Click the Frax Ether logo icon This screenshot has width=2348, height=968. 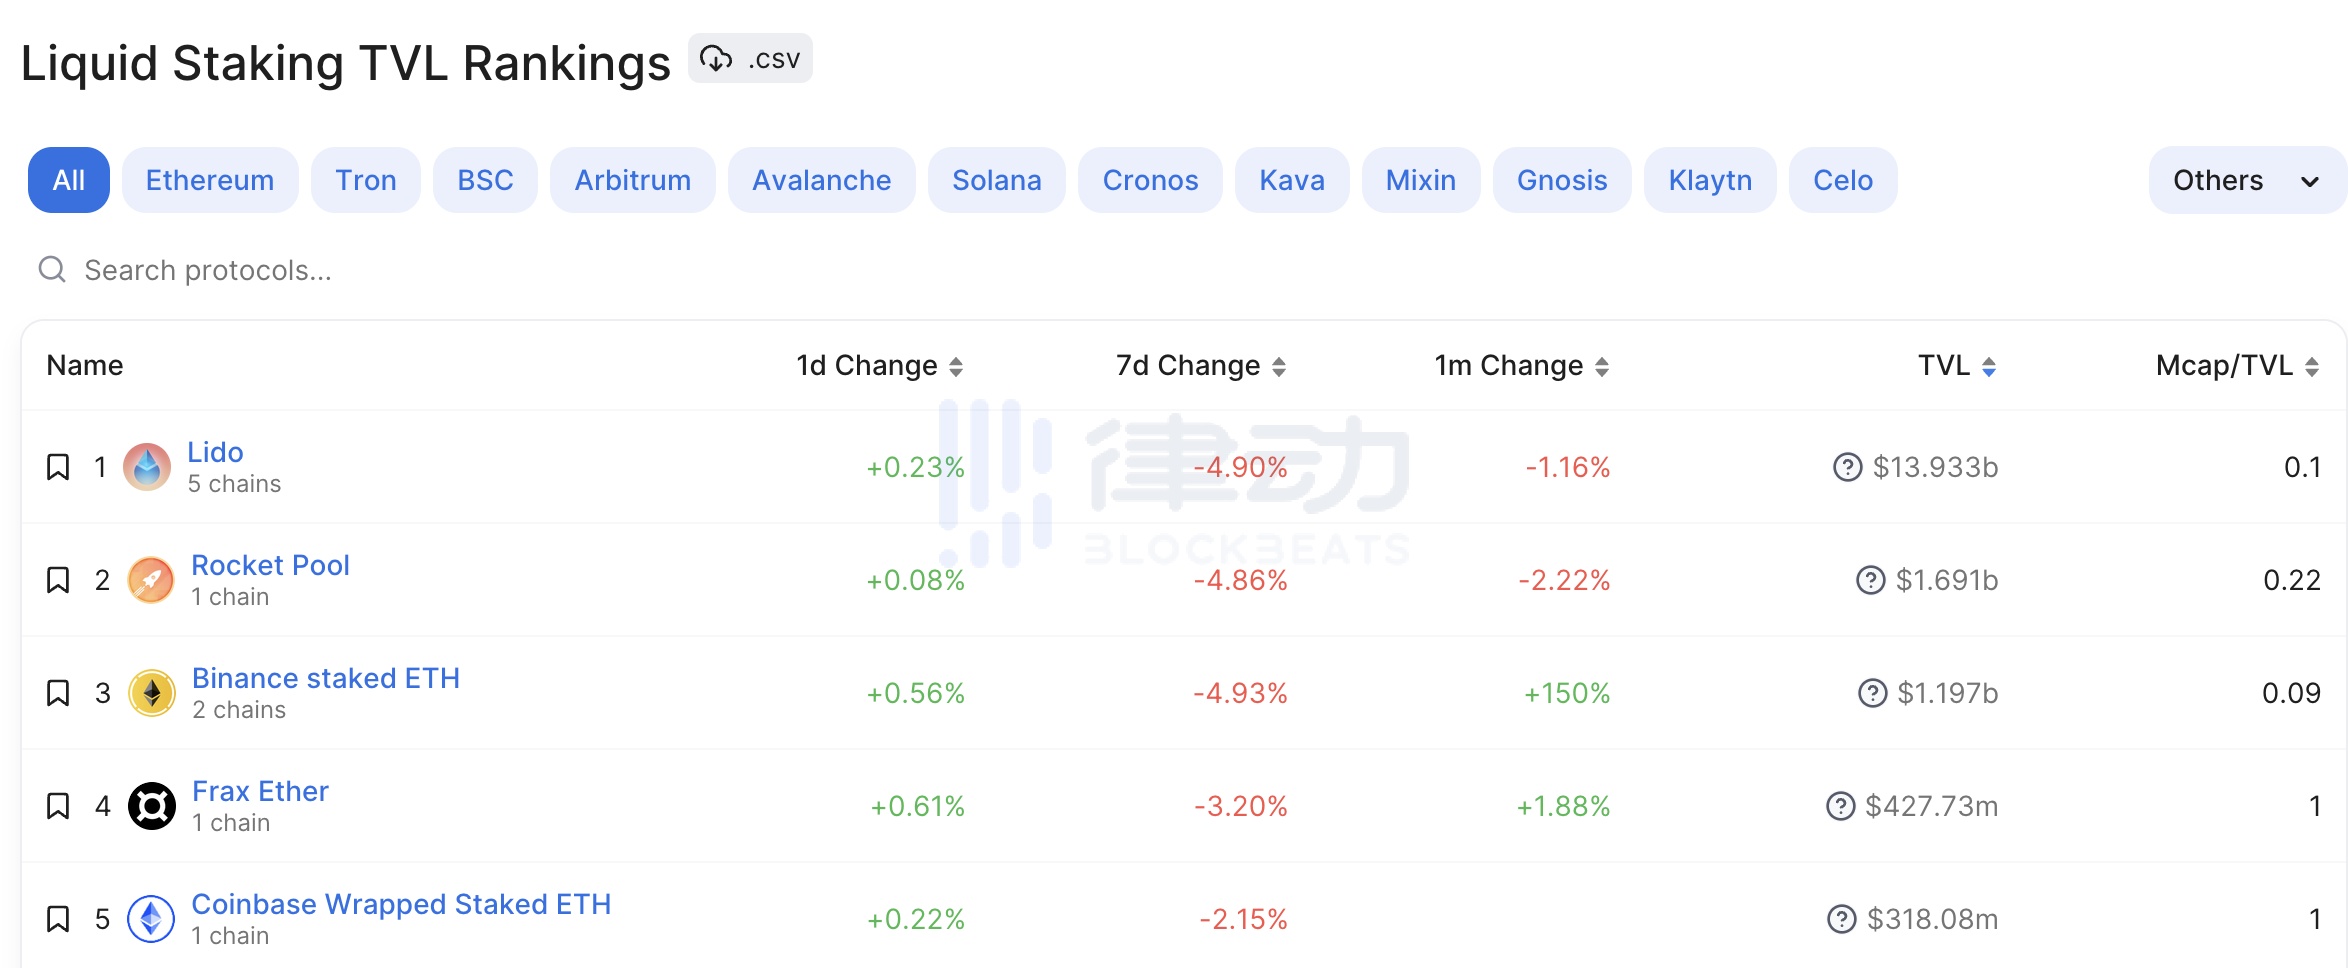(152, 806)
